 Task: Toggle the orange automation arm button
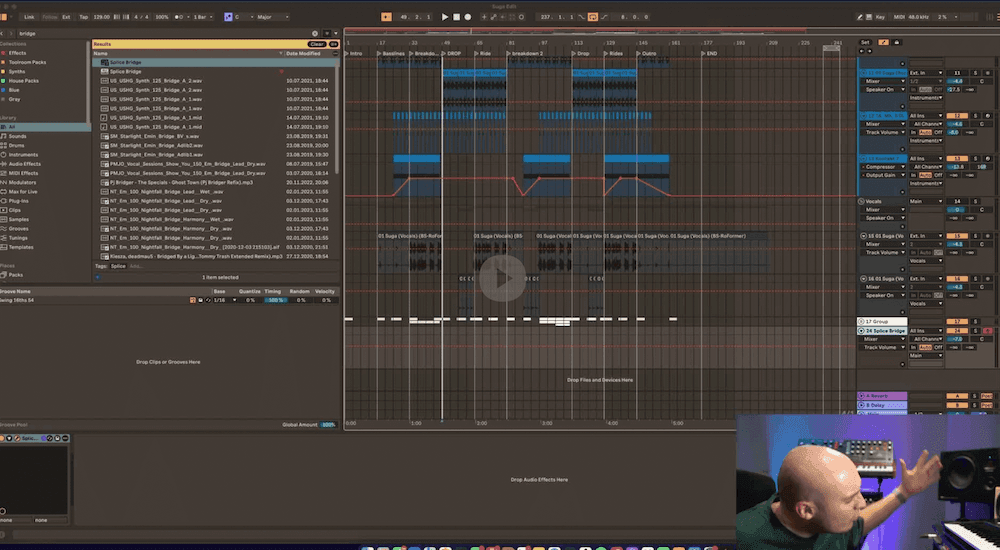(x=386, y=17)
